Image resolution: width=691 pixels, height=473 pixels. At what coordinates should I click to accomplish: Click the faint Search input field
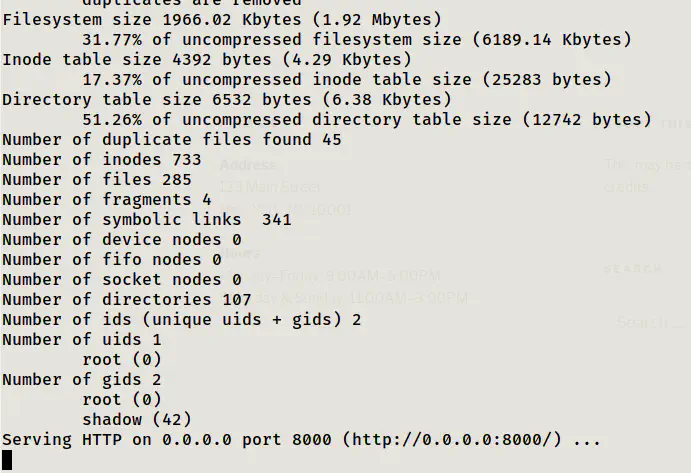tap(650, 322)
